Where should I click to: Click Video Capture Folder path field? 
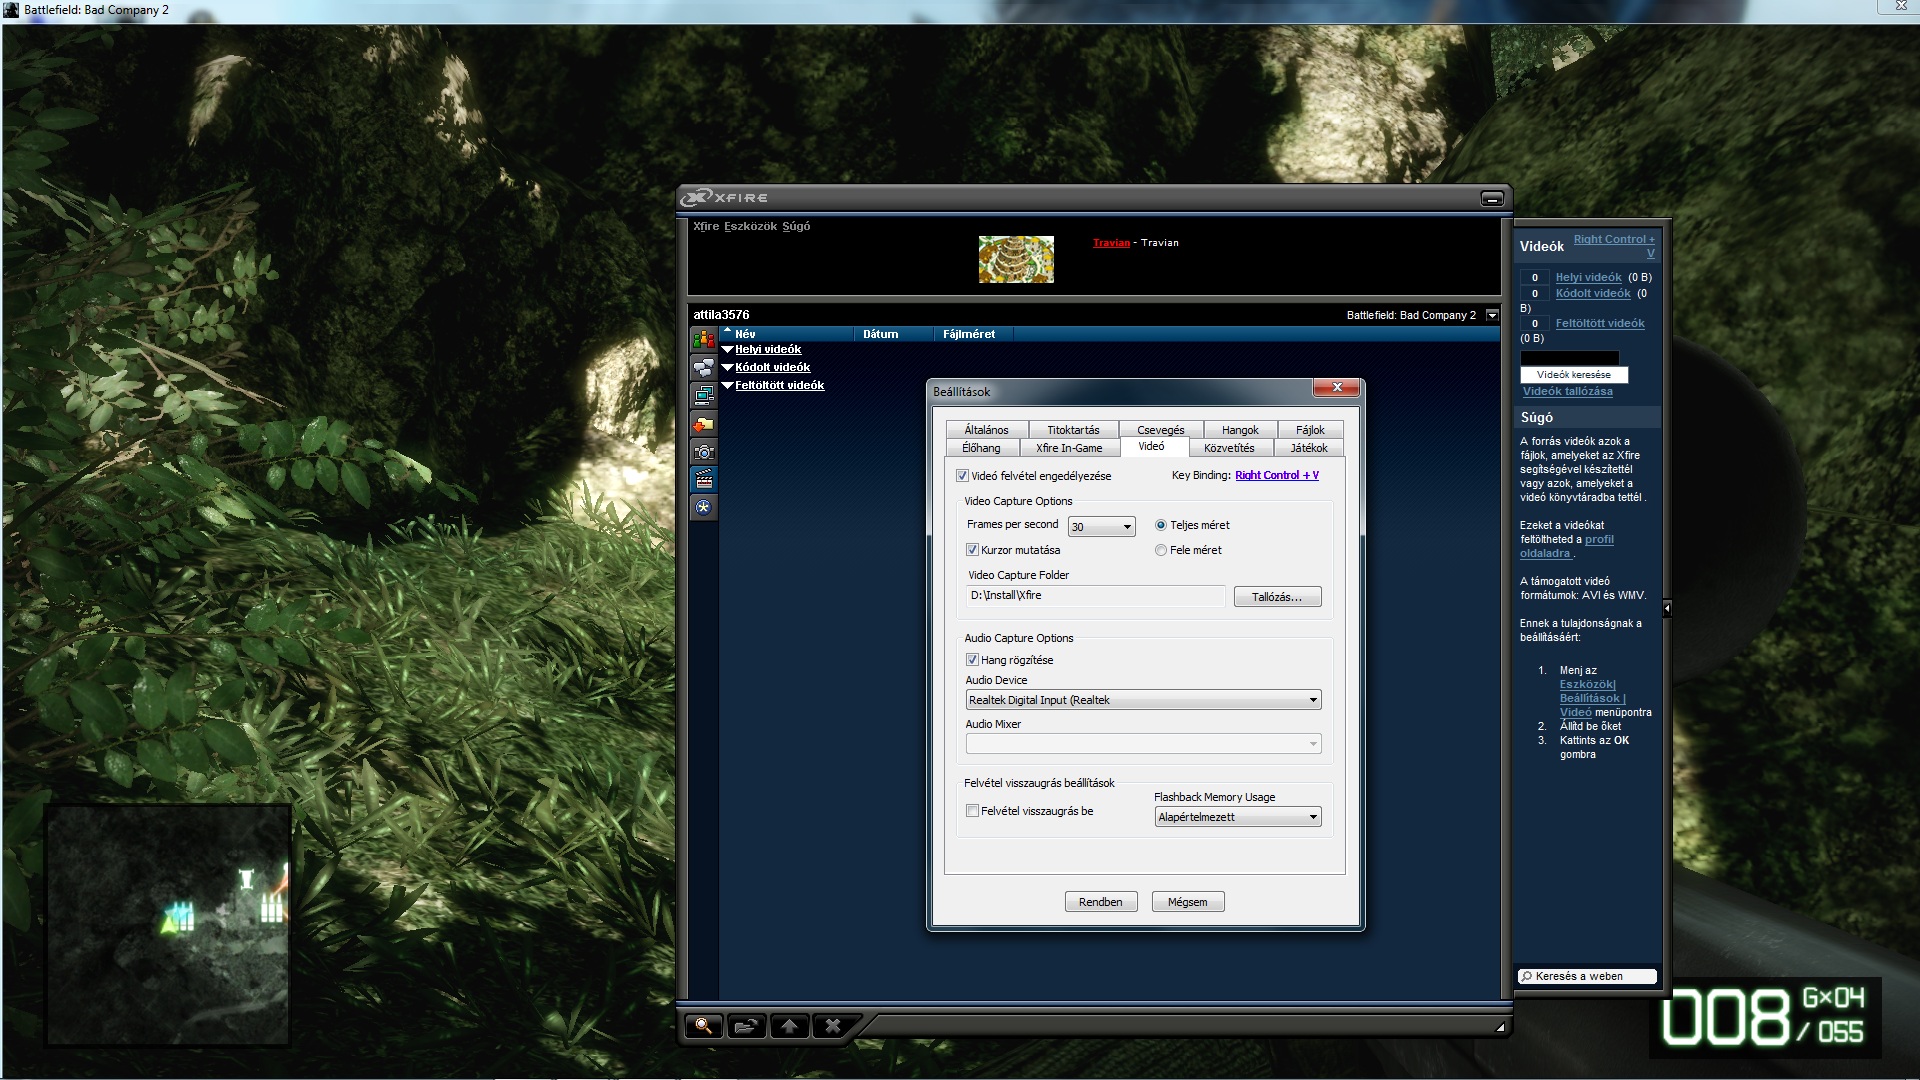point(1096,596)
